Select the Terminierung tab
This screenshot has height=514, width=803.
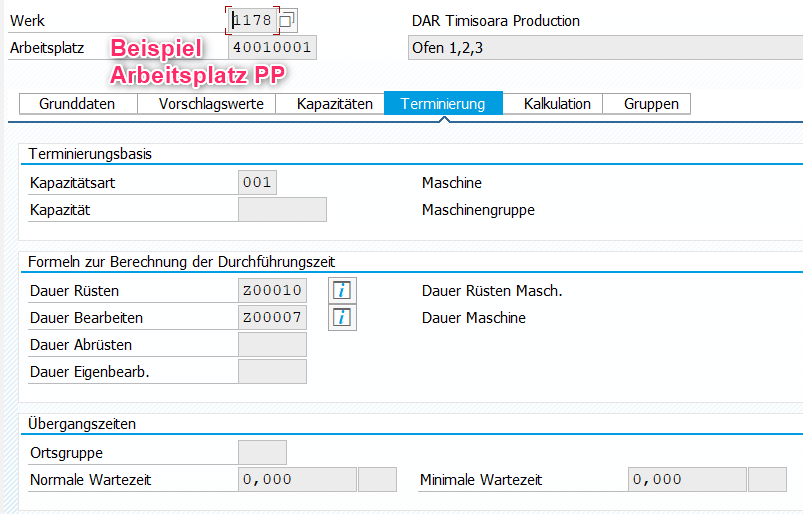(x=442, y=104)
